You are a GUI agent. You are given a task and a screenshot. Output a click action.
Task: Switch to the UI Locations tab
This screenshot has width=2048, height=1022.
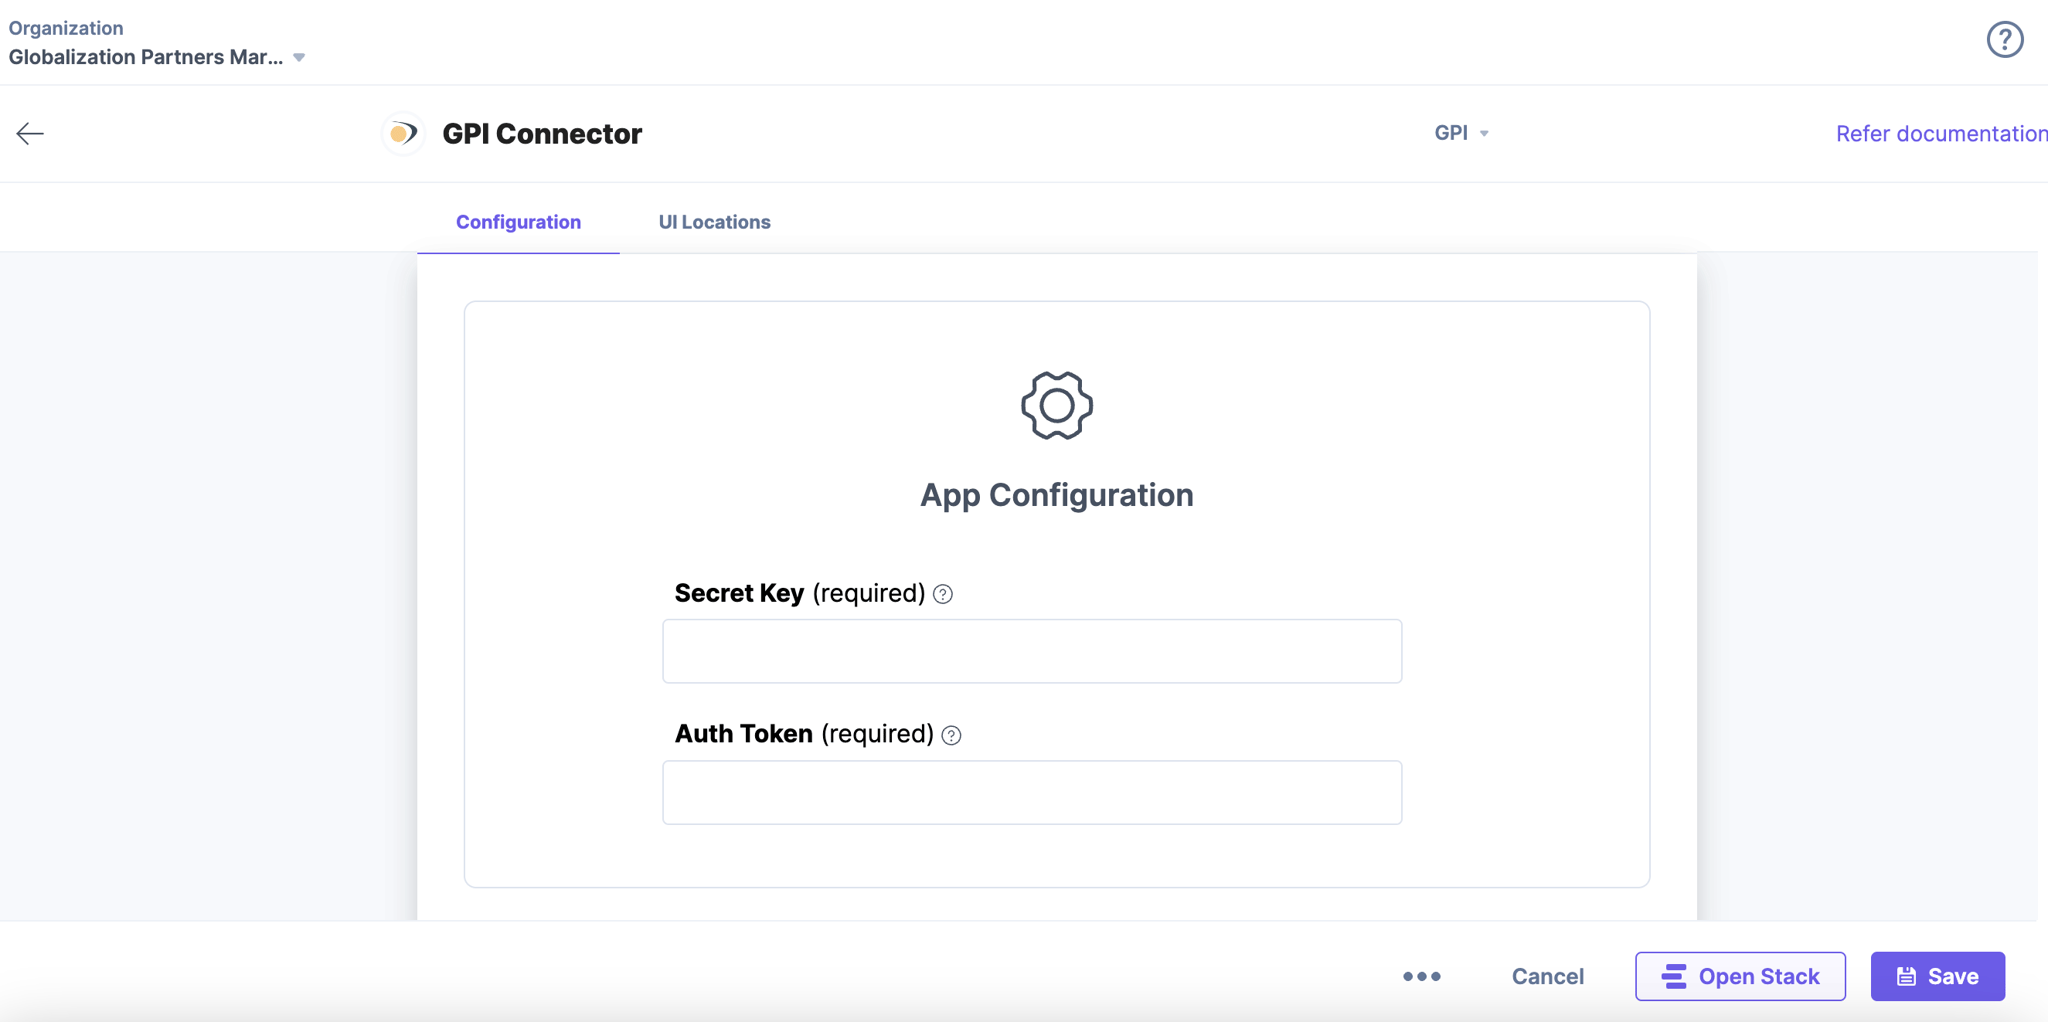point(714,222)
